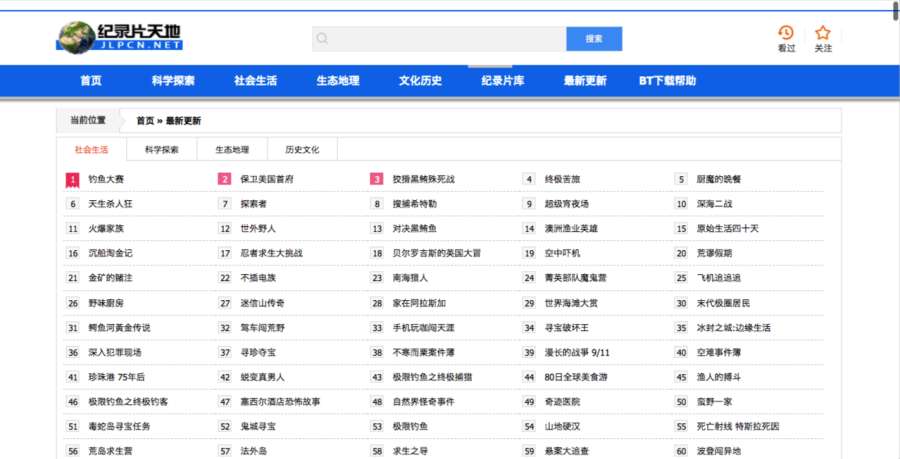Open item 23 南海猎人
The width and height of the screenshot is (900, 459).
410,278
